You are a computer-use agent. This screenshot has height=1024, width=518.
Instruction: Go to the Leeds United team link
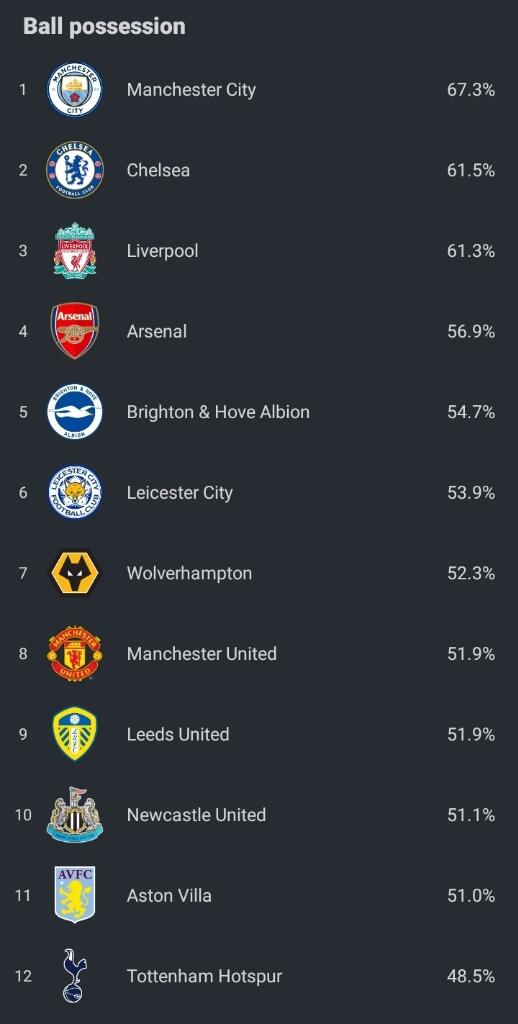pos(178,734)
